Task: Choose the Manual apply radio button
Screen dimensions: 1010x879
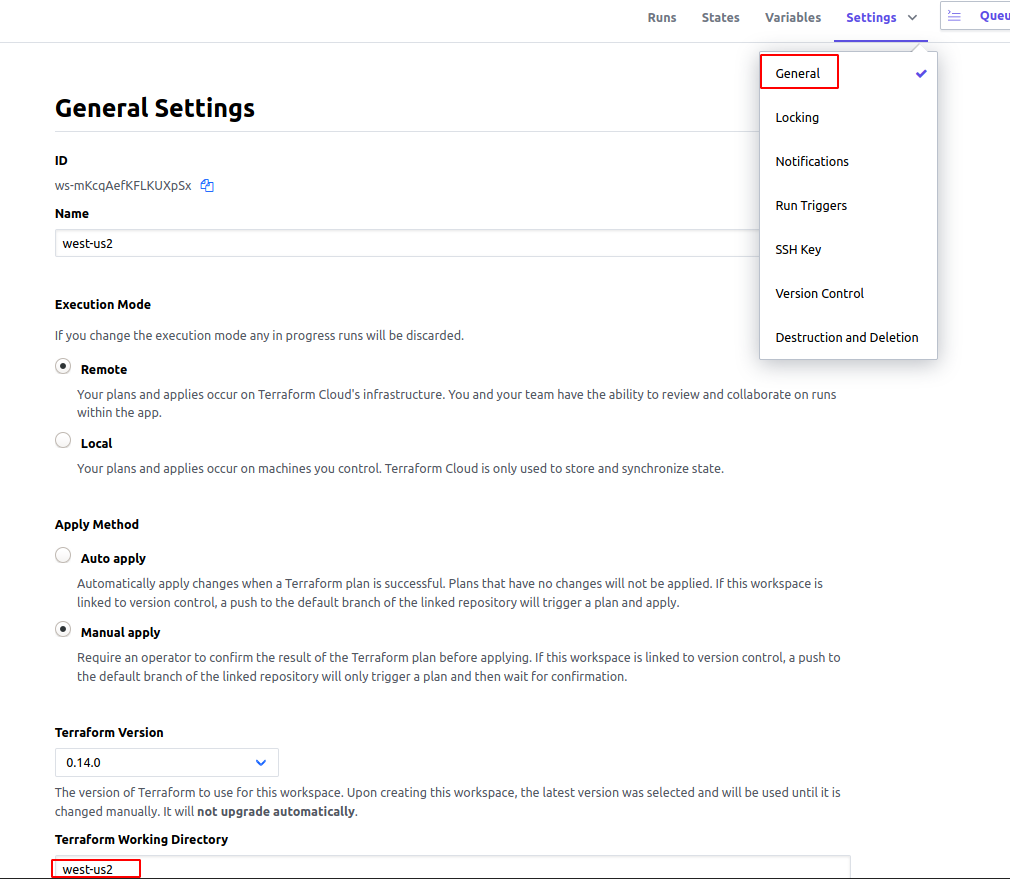Action: (63, 629)
